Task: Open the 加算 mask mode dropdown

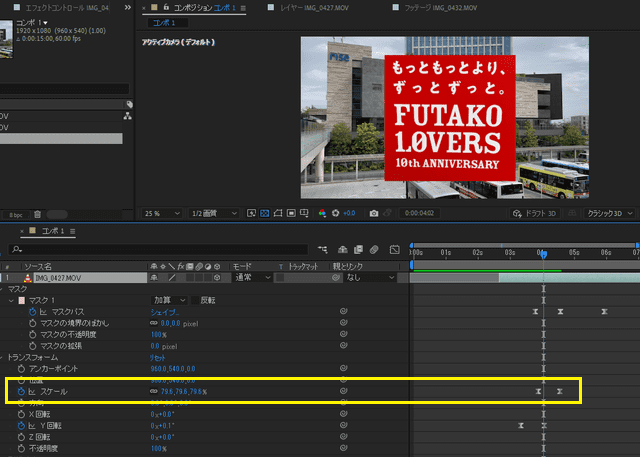Action: click(x=169, y=300)
